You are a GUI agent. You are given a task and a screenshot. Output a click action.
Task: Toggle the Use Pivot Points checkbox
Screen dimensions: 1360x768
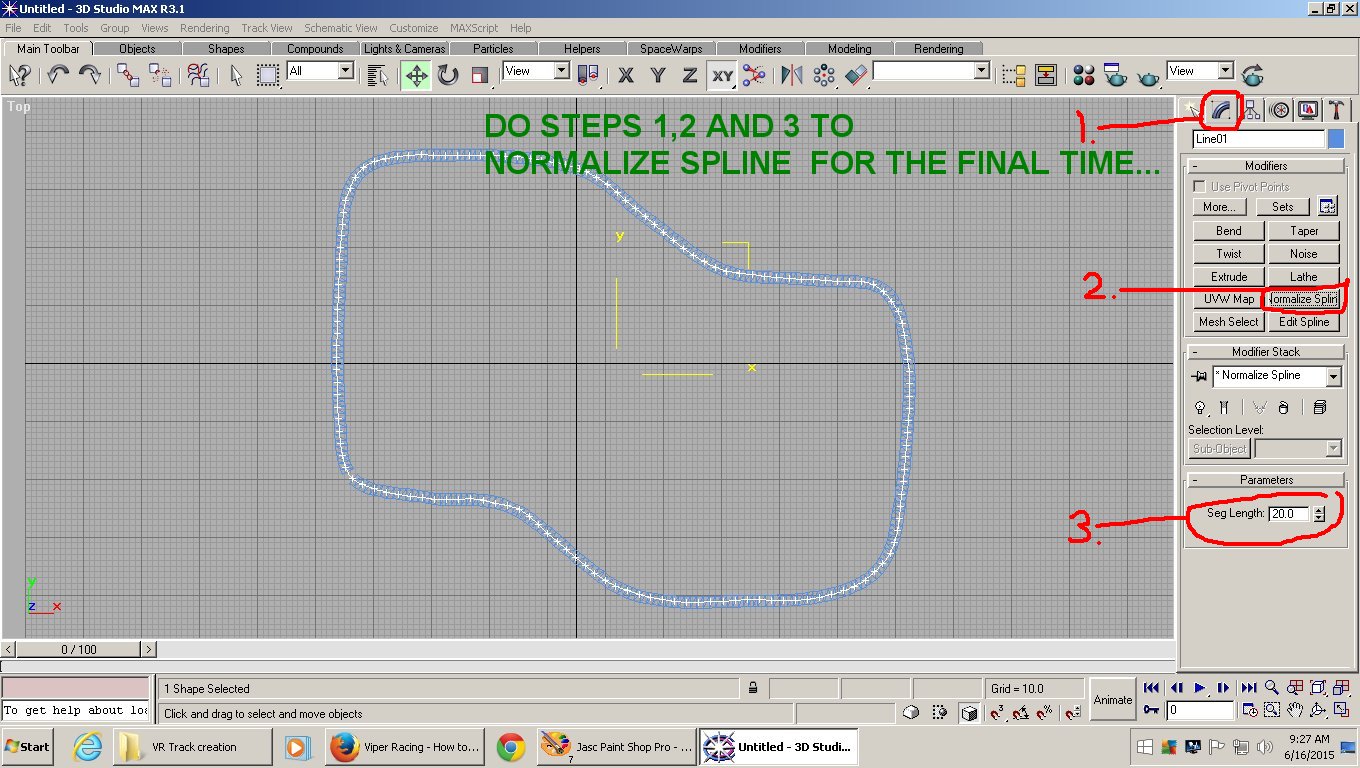point(1199,187)
